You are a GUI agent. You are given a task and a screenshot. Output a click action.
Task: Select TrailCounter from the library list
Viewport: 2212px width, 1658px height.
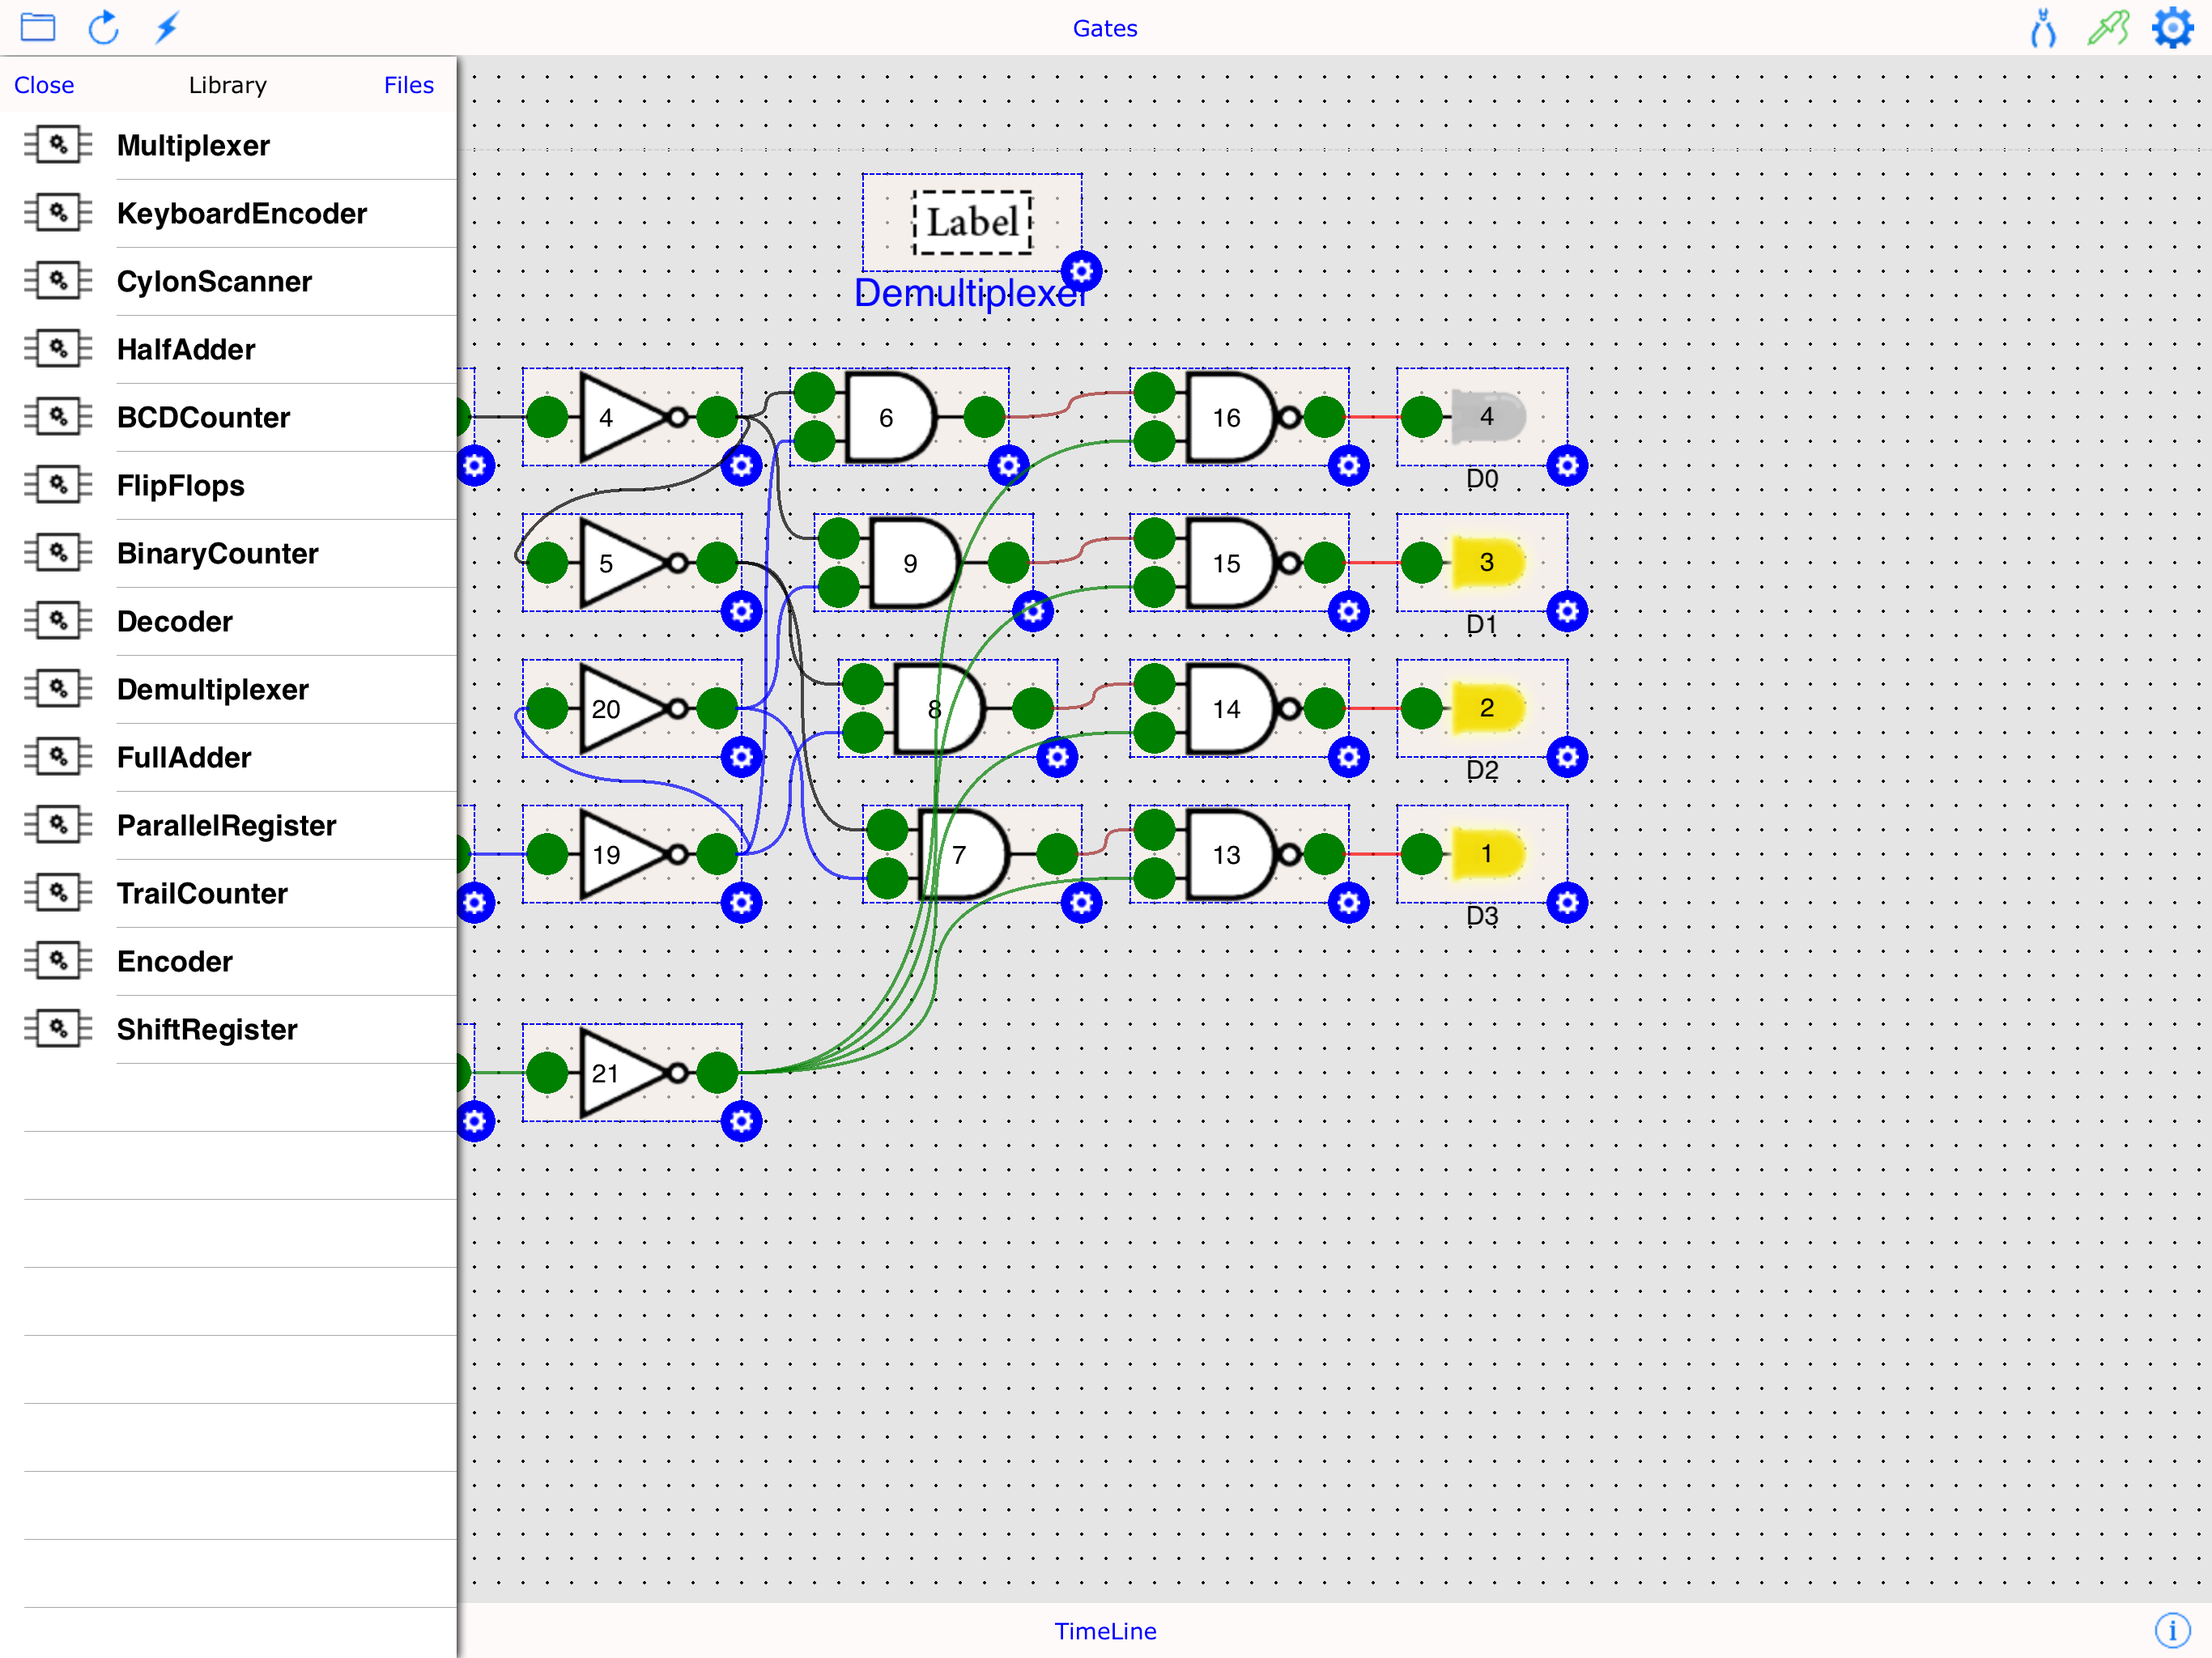click(229, 894)
